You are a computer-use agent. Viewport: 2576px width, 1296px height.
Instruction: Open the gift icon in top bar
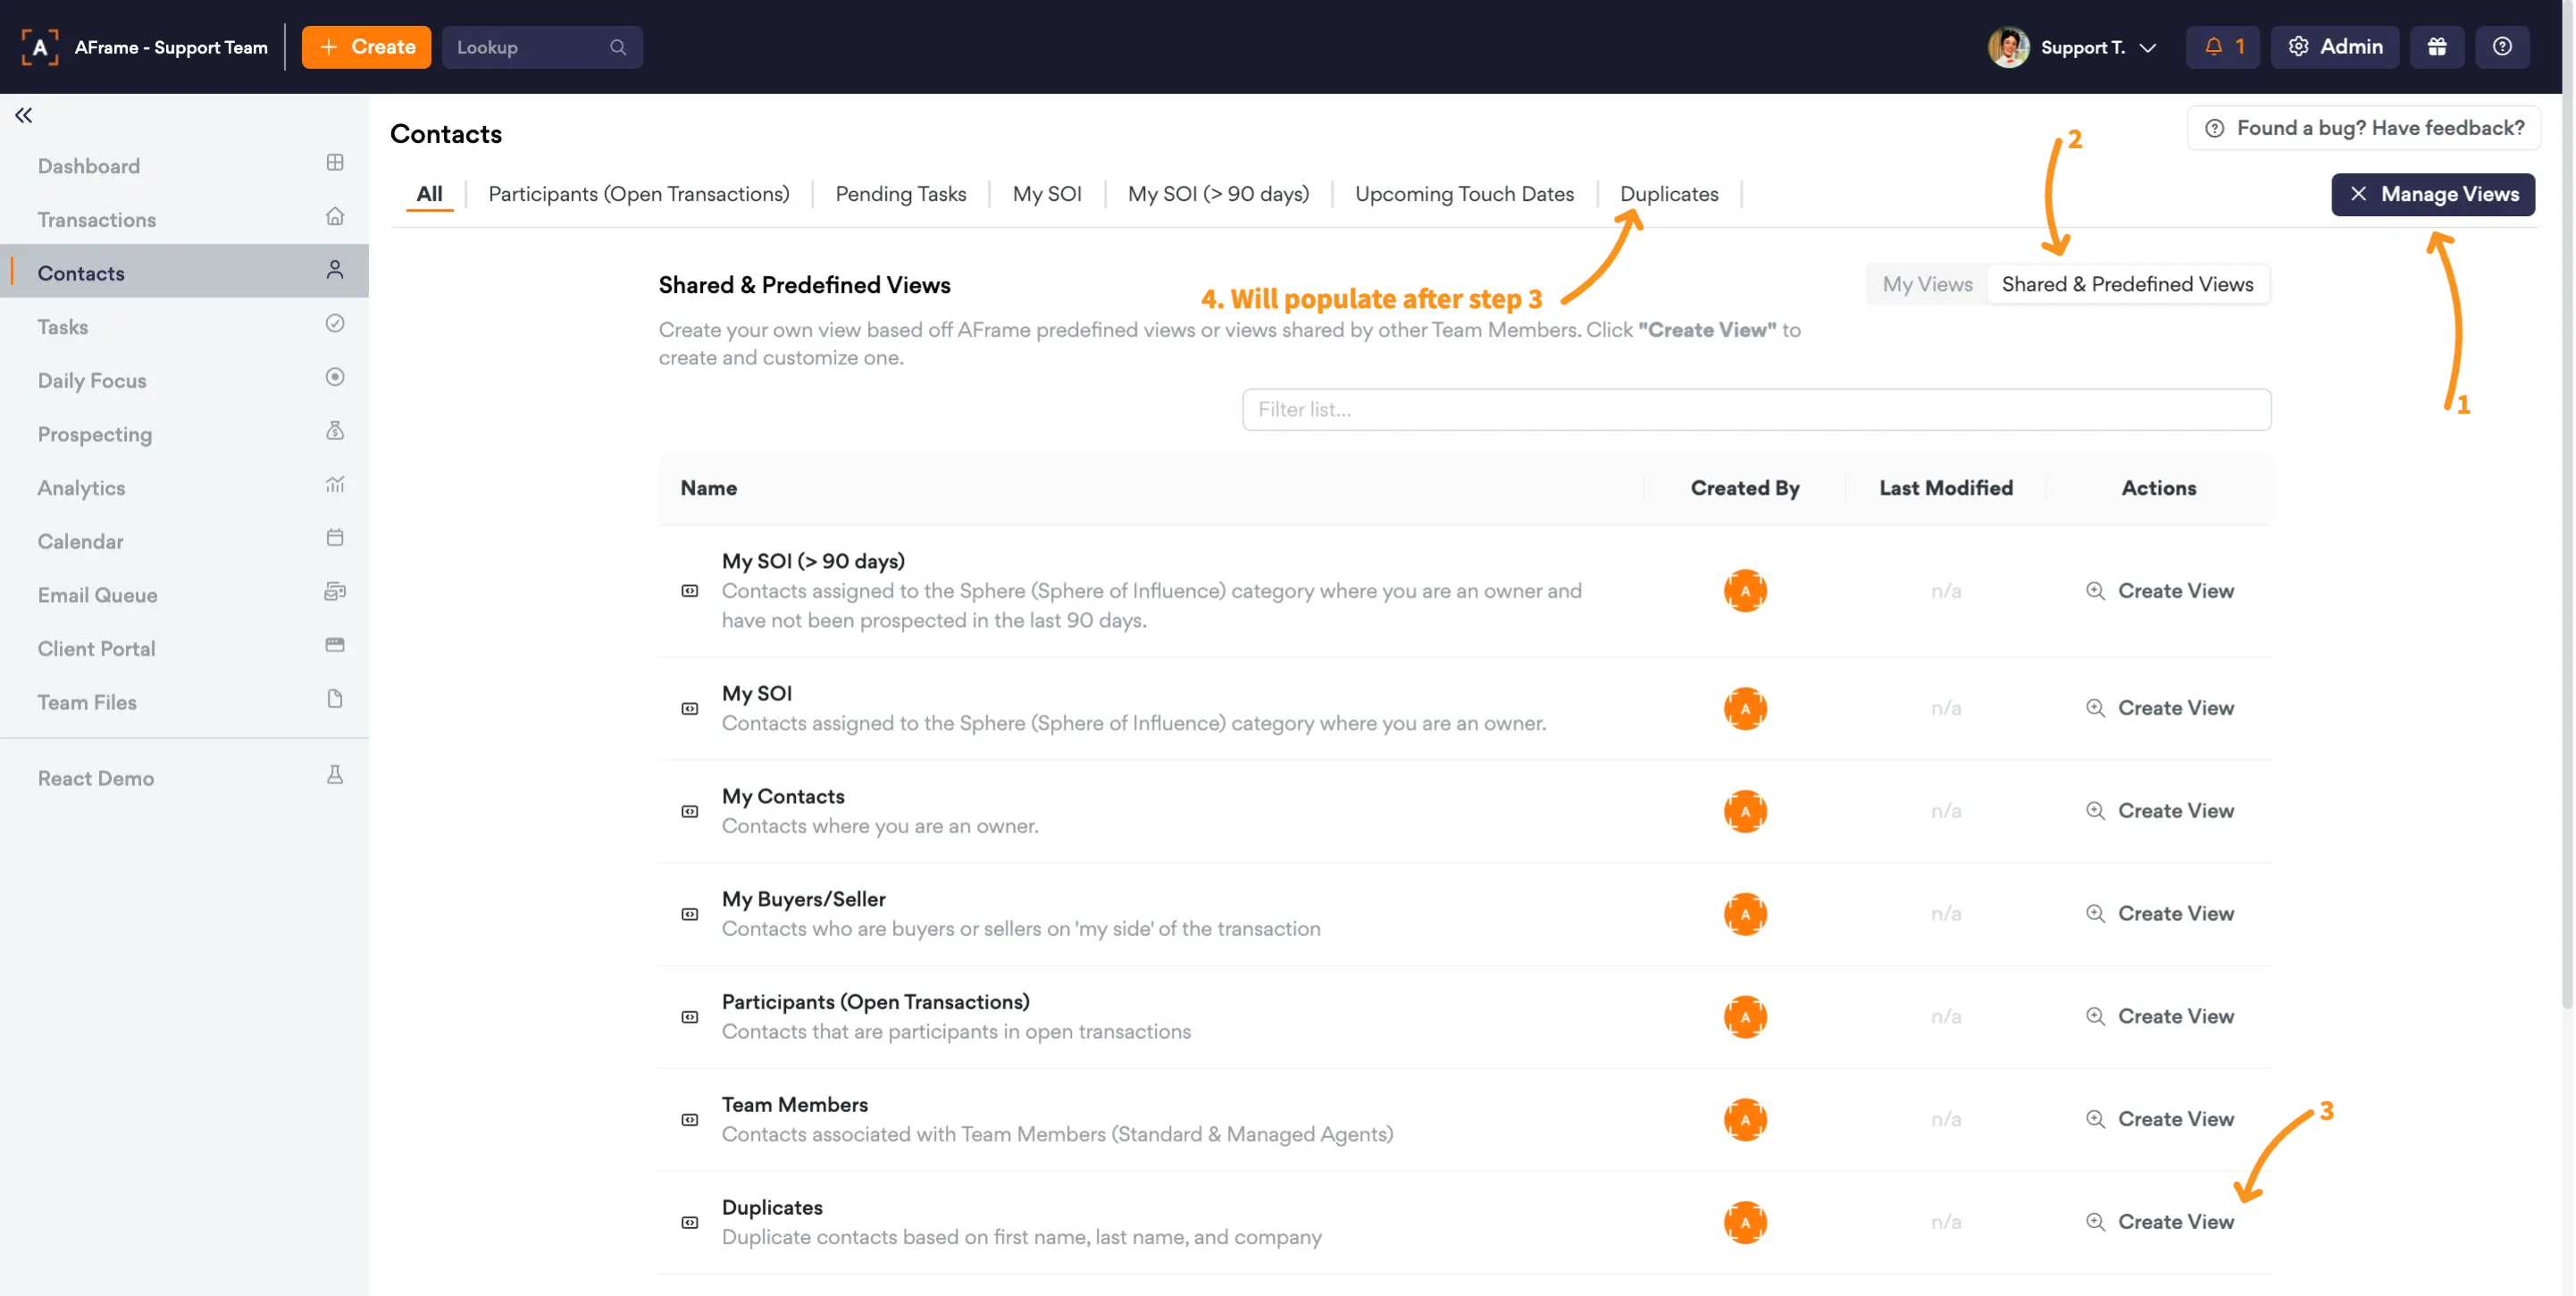[x=2437, y=47]
